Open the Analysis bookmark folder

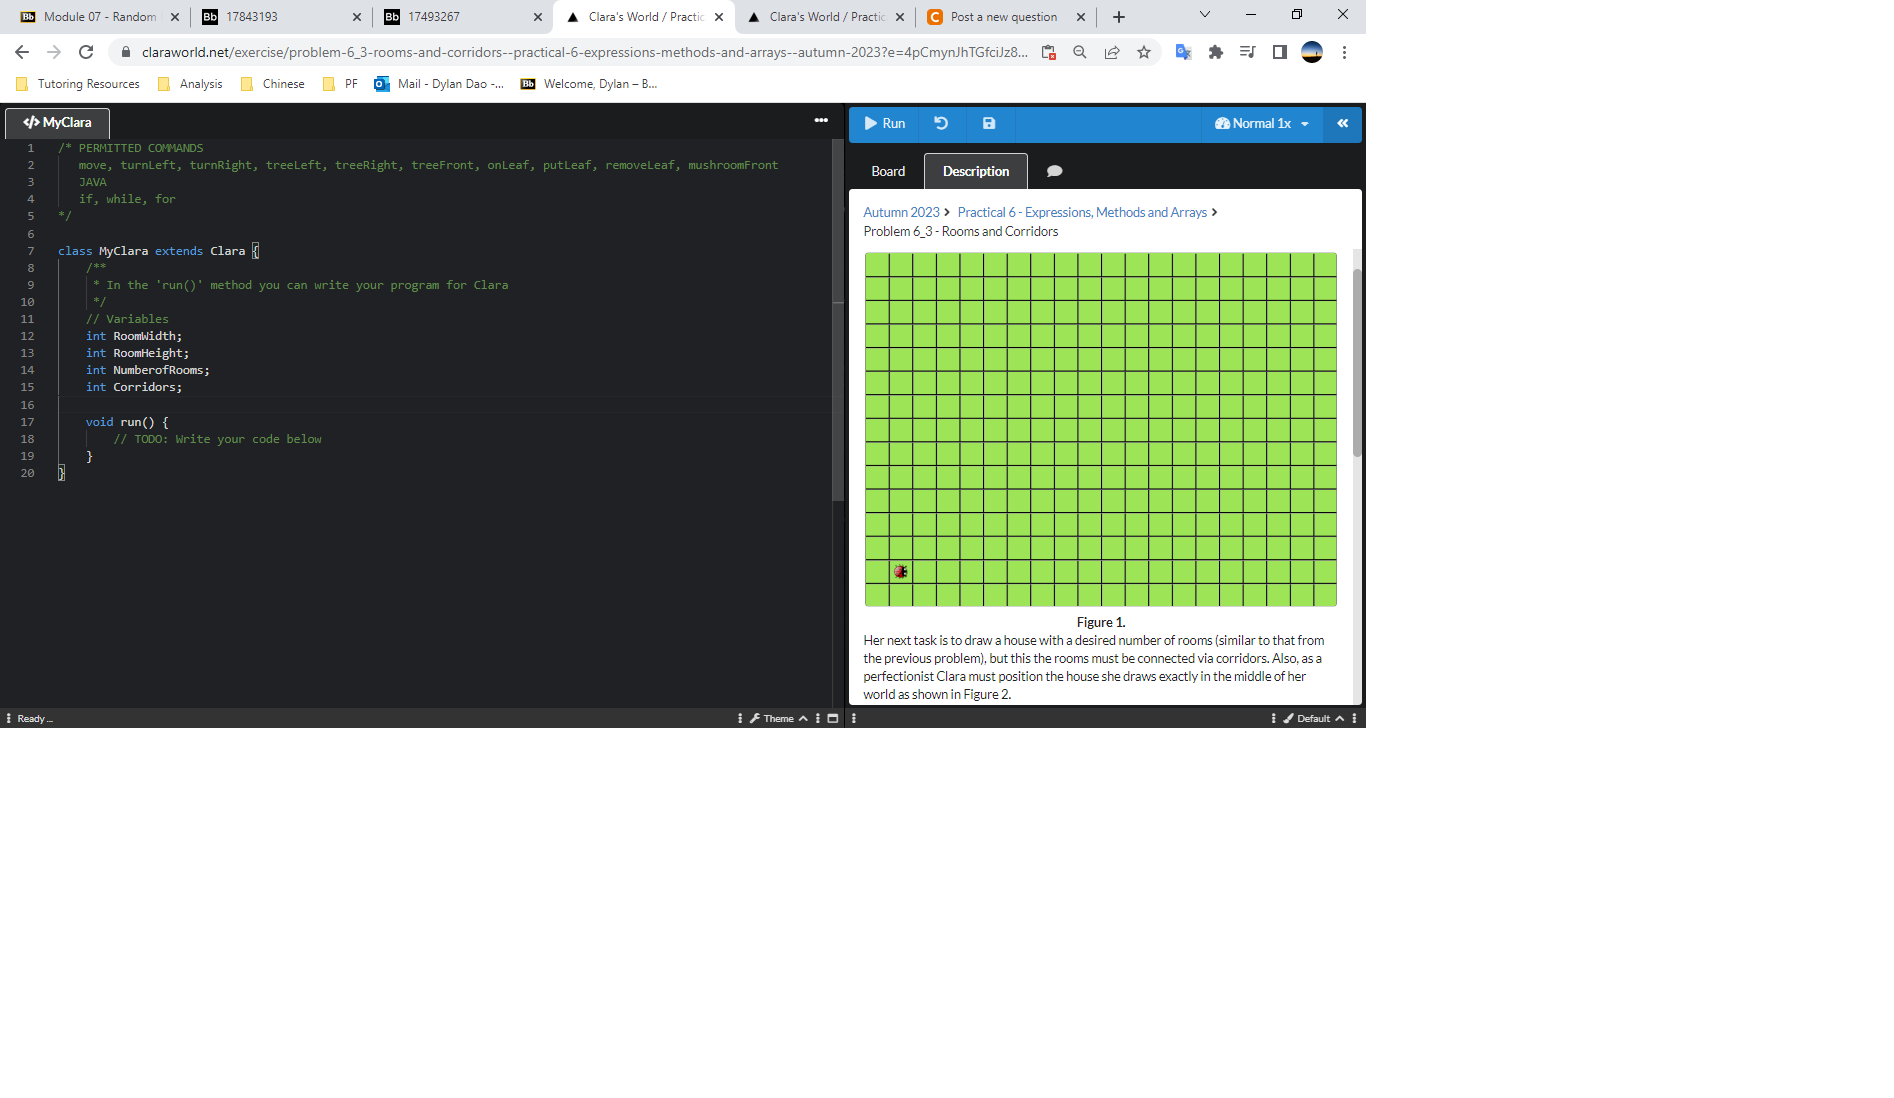[190, 84]
